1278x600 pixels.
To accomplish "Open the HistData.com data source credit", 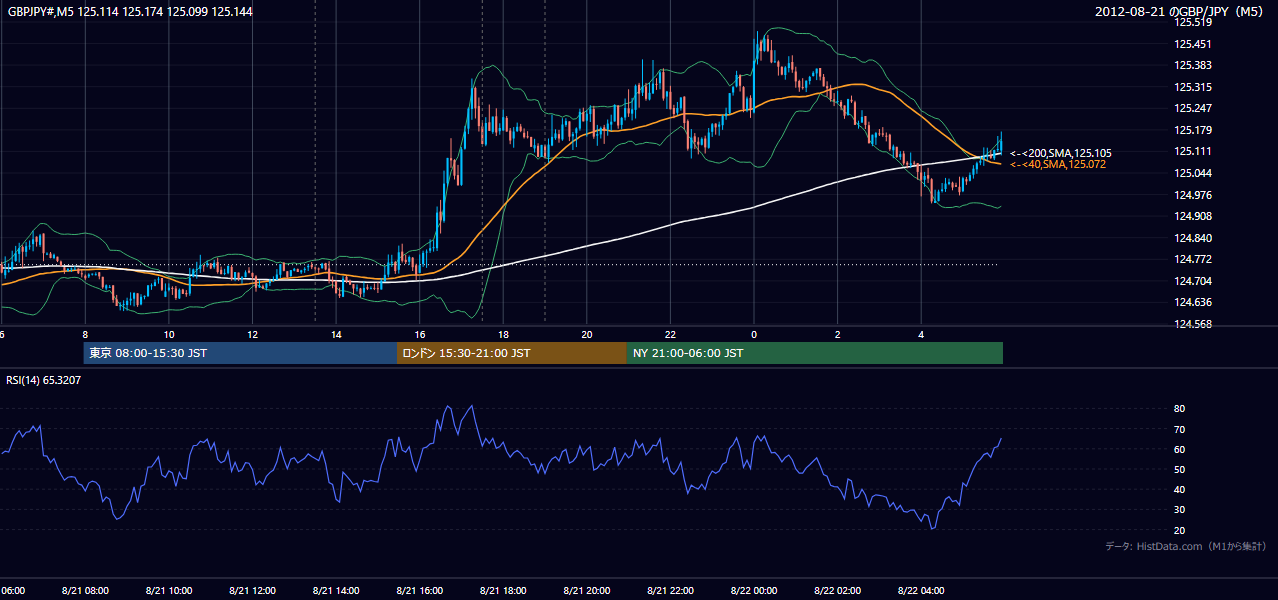I will 1186,546.
